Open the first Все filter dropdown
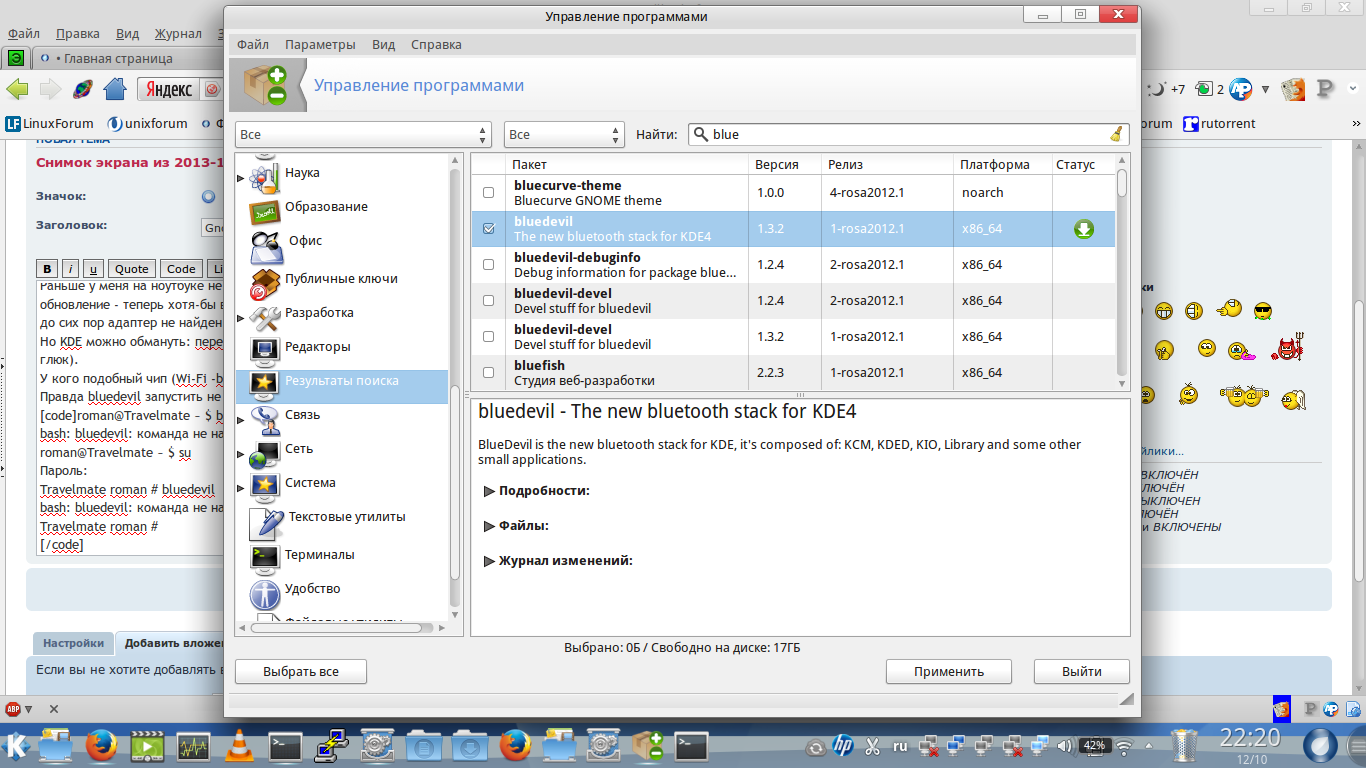1366x768 pixels. (x=363, y=135)
